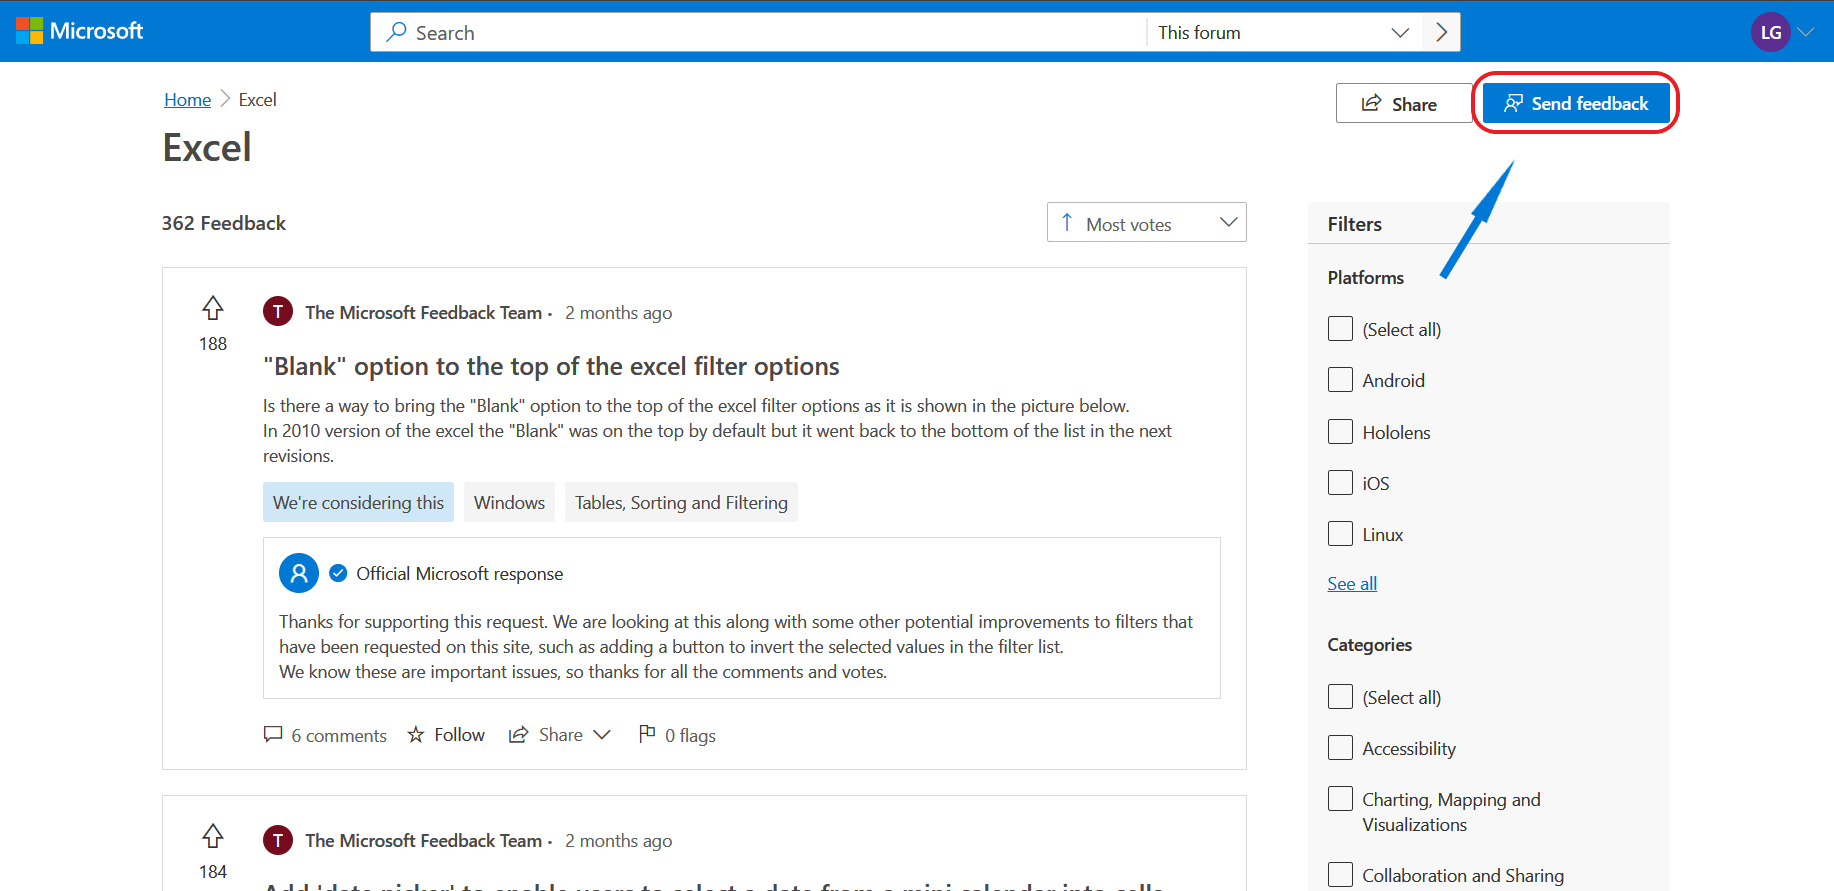Follow the "Blank" option post

pyautogui.click(x=446, y=735)
